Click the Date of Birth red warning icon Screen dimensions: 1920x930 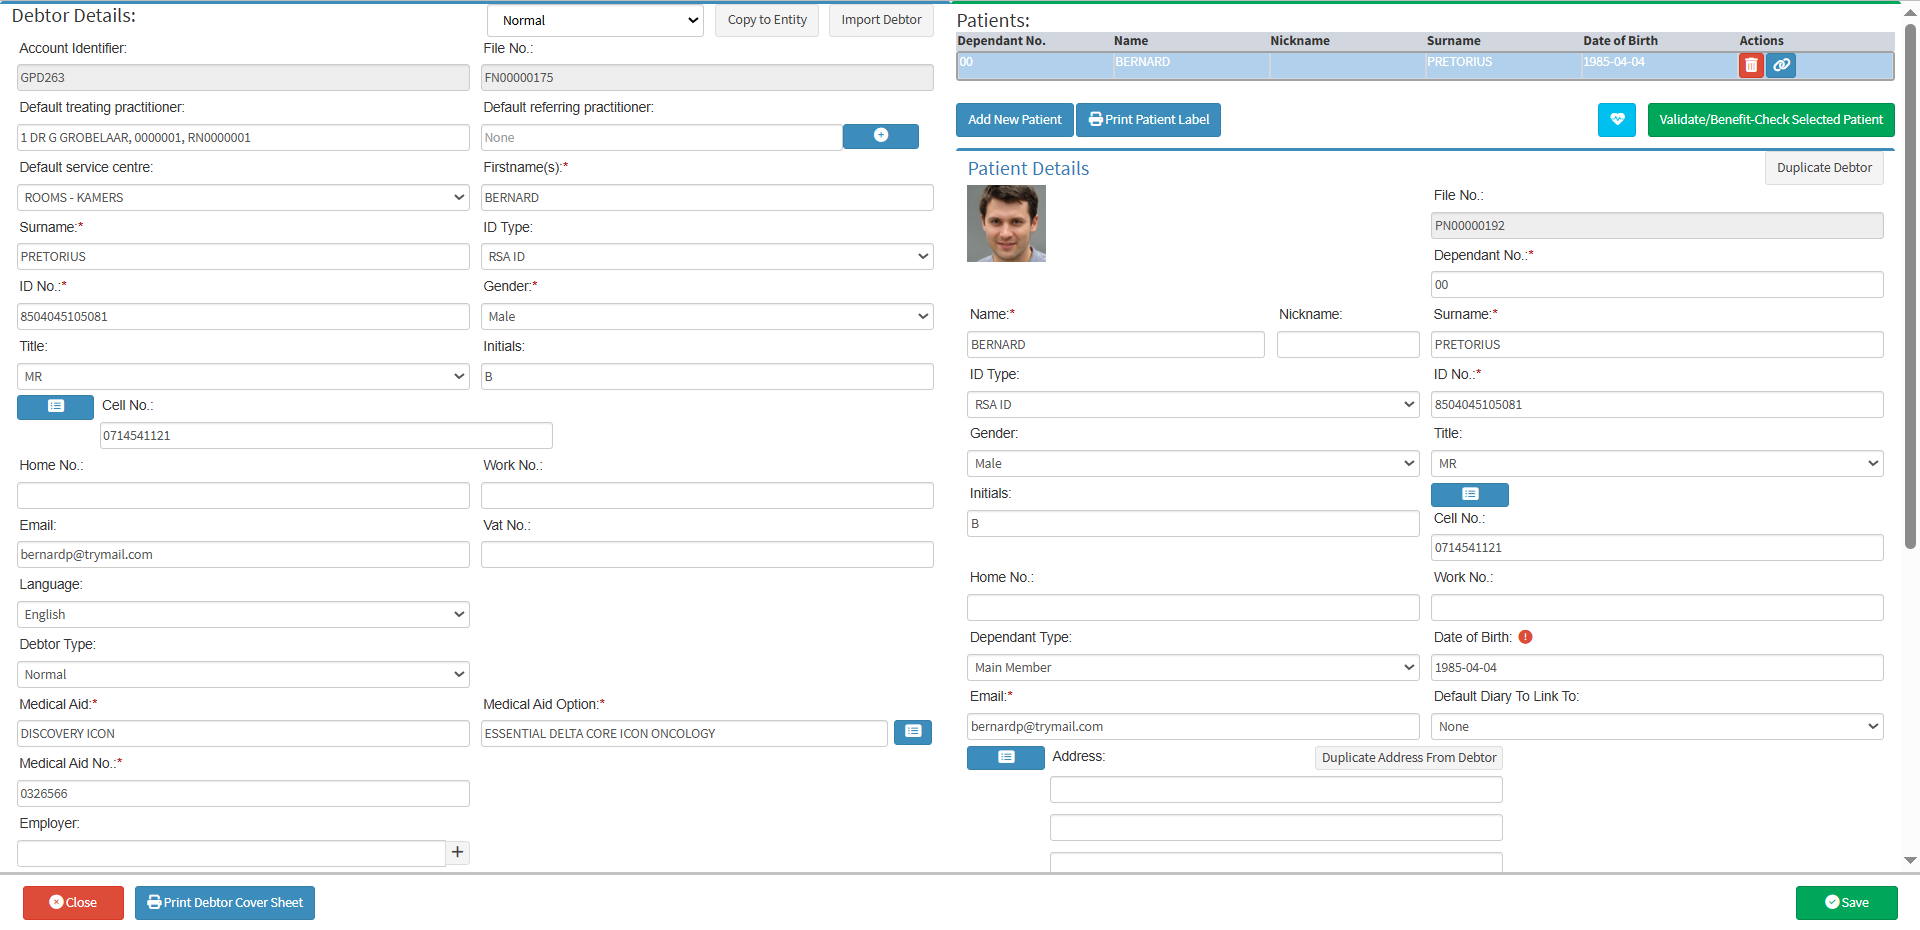pyautogui.click(x=1525, y=637)
